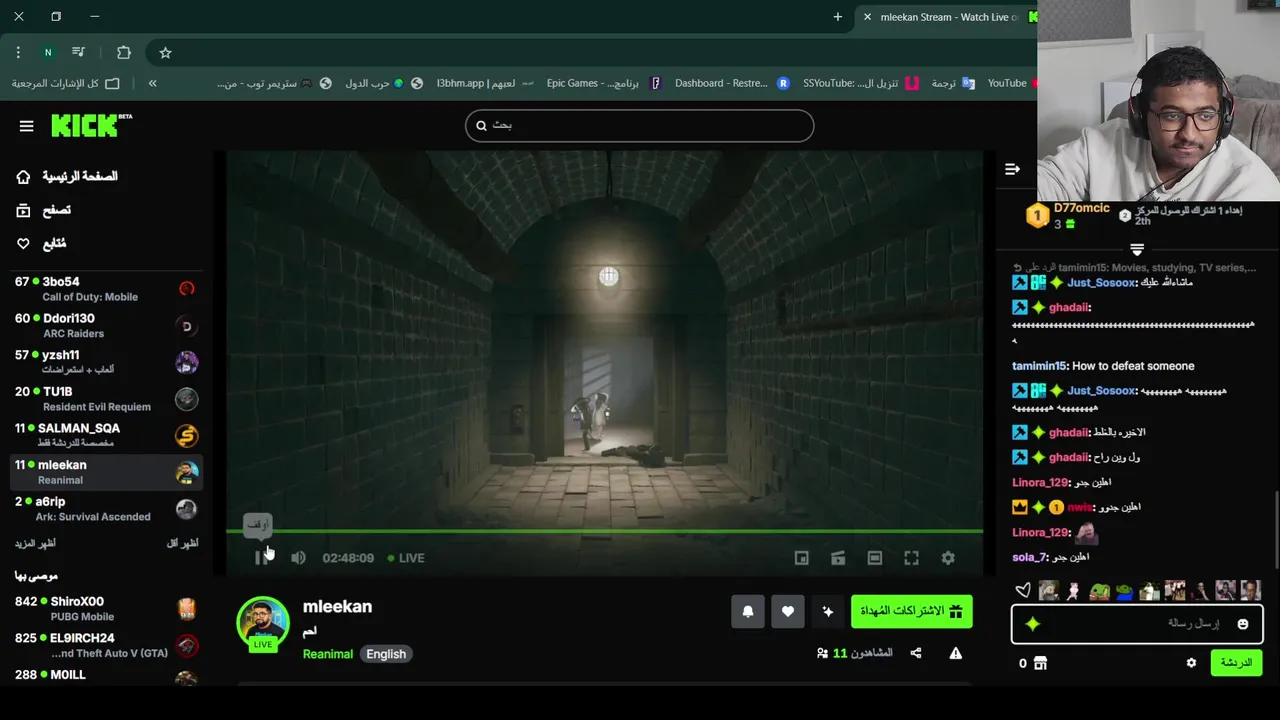Open browser media control icon
The height and width of the screenshot is (720, 1280).
(x=78, y=52)
